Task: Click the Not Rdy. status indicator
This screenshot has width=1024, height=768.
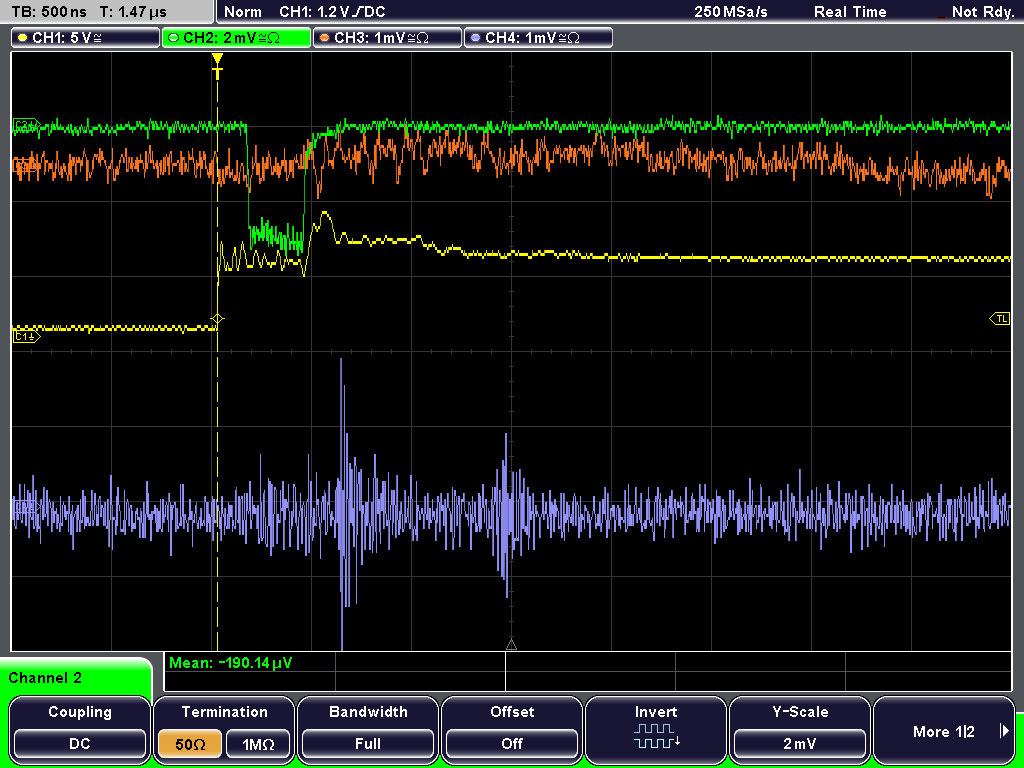Action: tap(982, 12)
